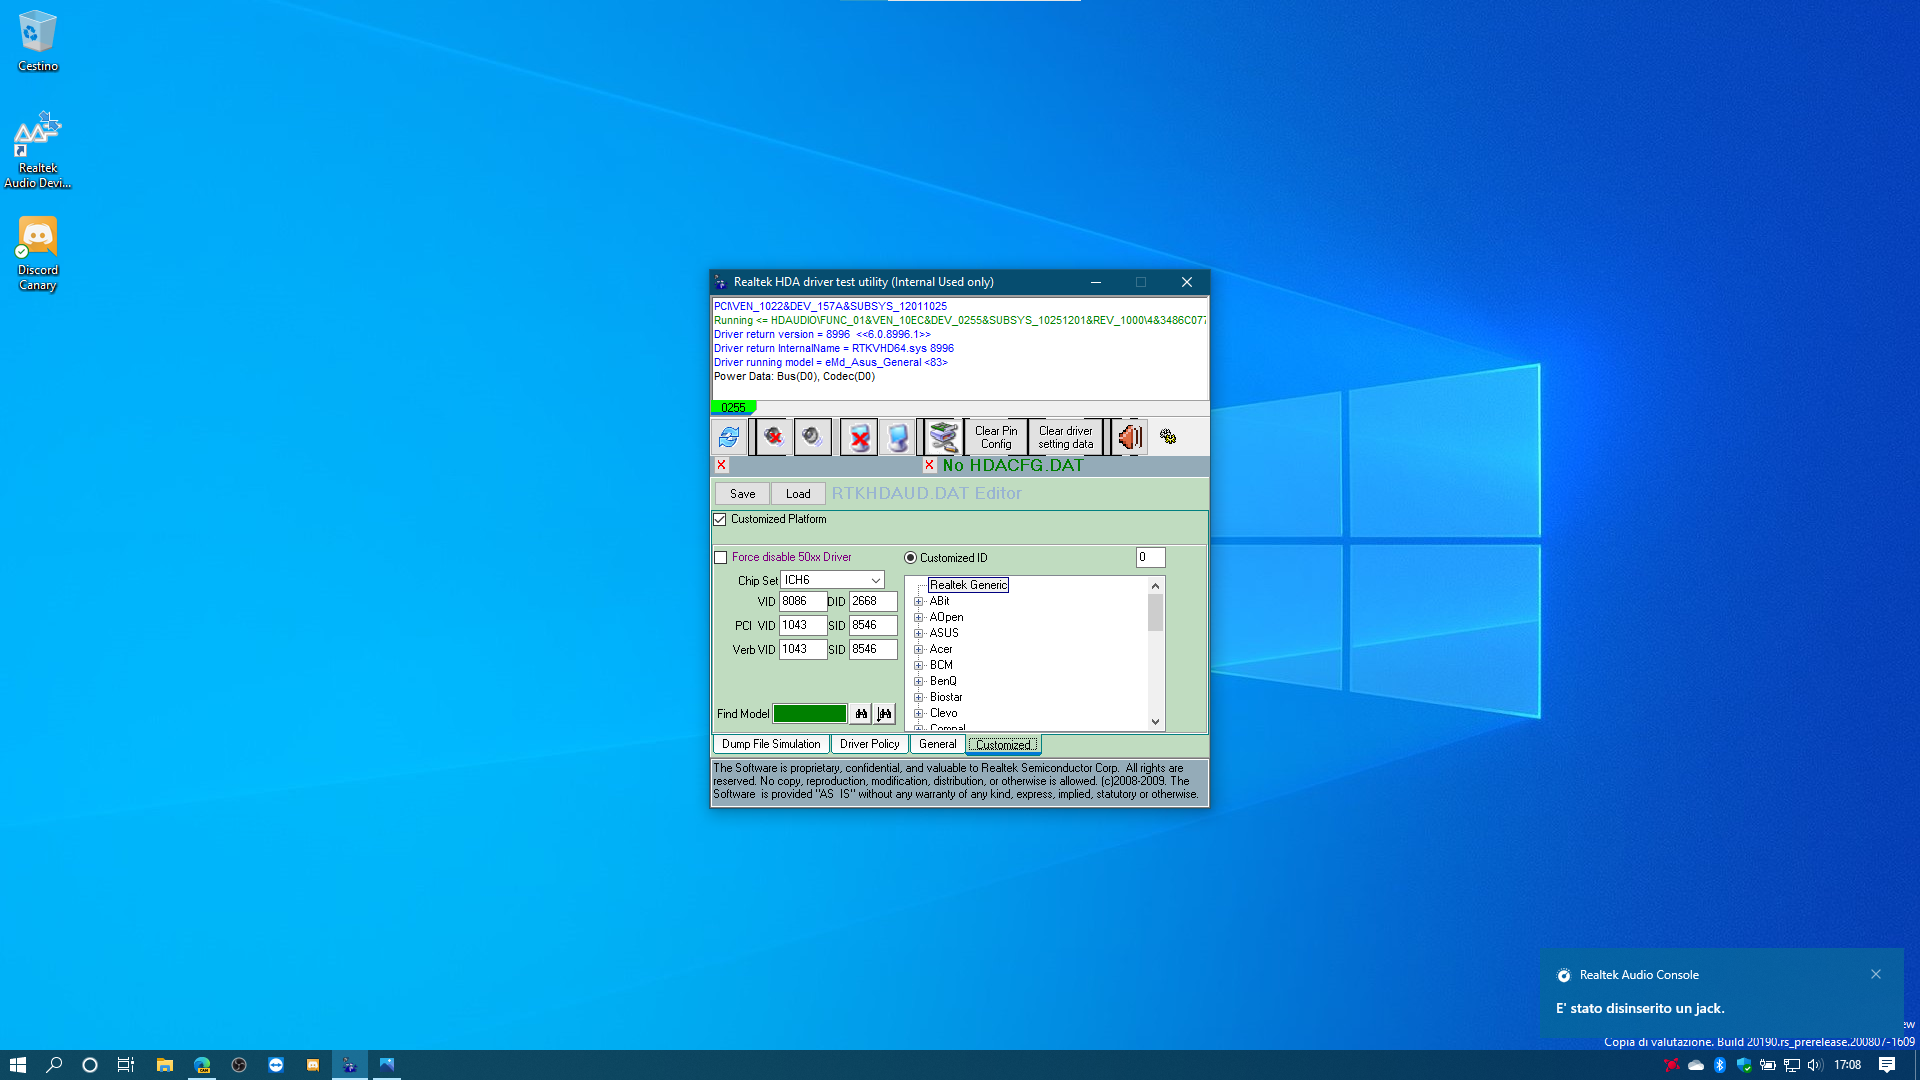Click the green 0255 codec indicator
Image resolution: width=1920 pixels, height=1080 pixels.
pyautogui.click(x=734, y=408)
